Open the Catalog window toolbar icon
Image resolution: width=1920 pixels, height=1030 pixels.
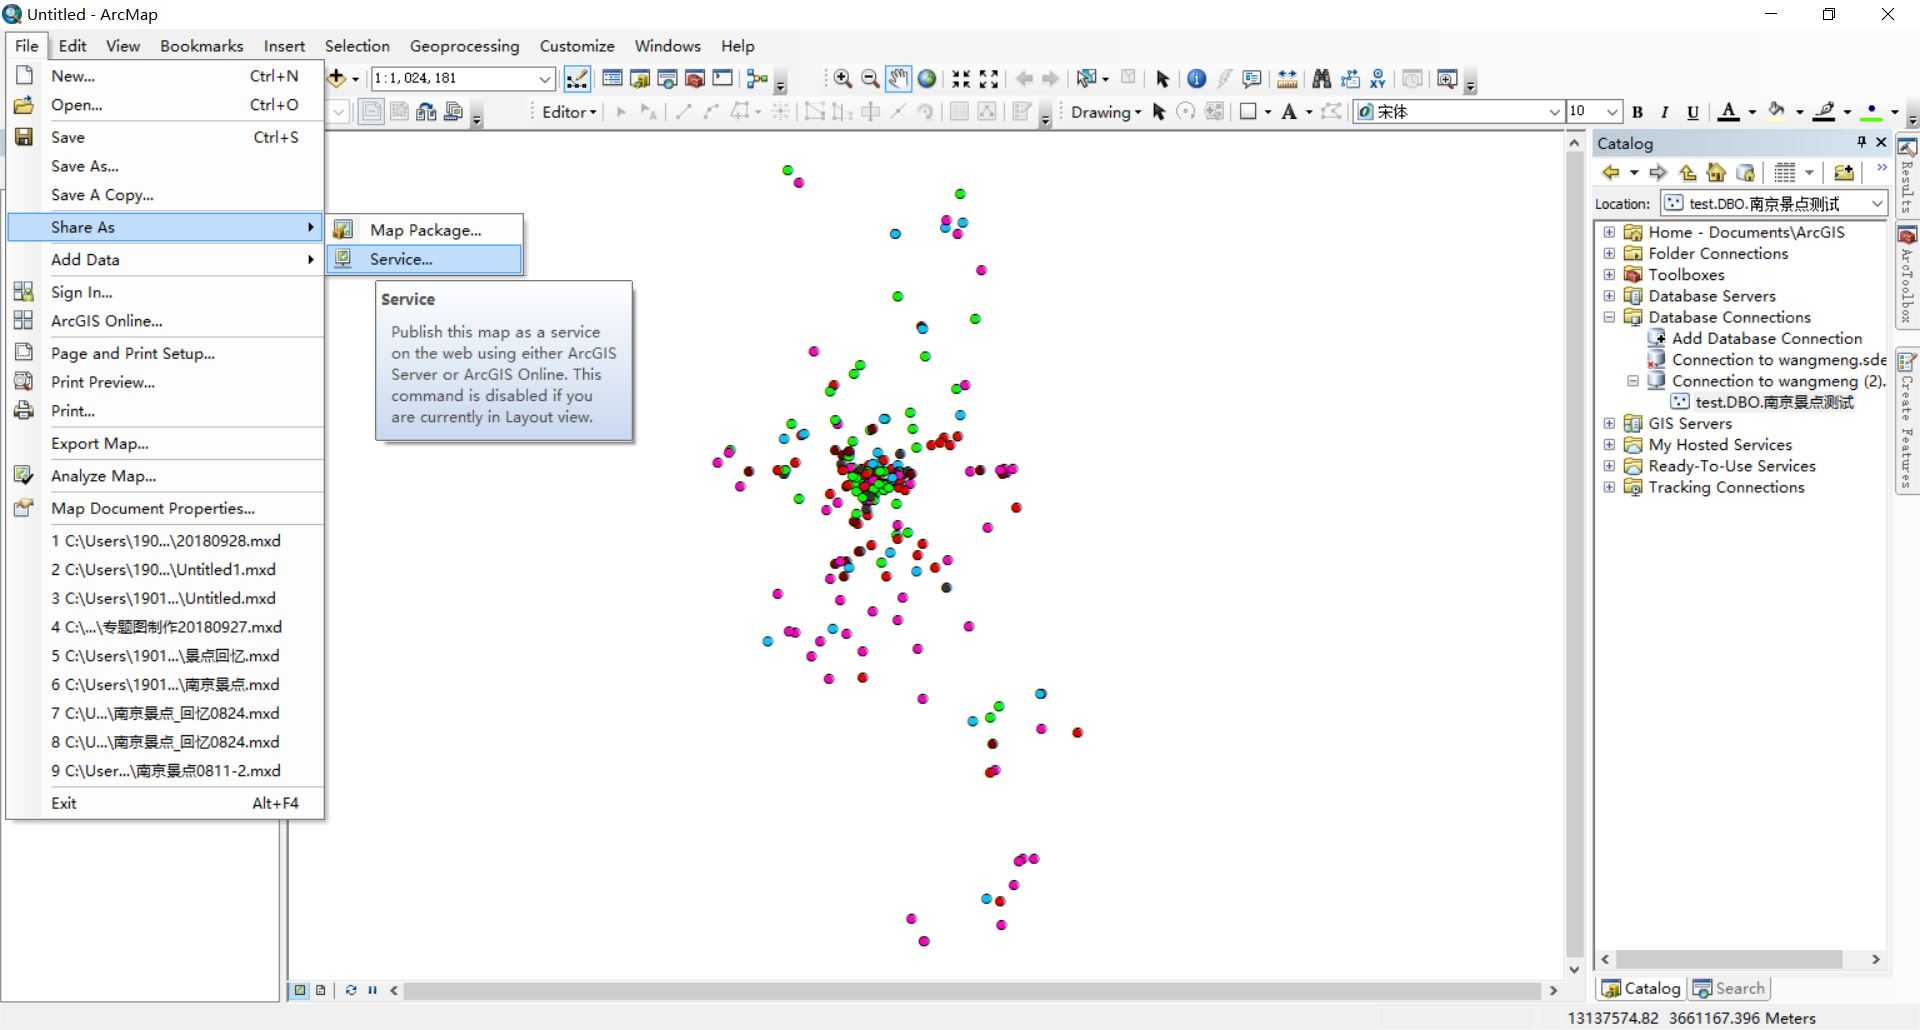click(640, 79)
